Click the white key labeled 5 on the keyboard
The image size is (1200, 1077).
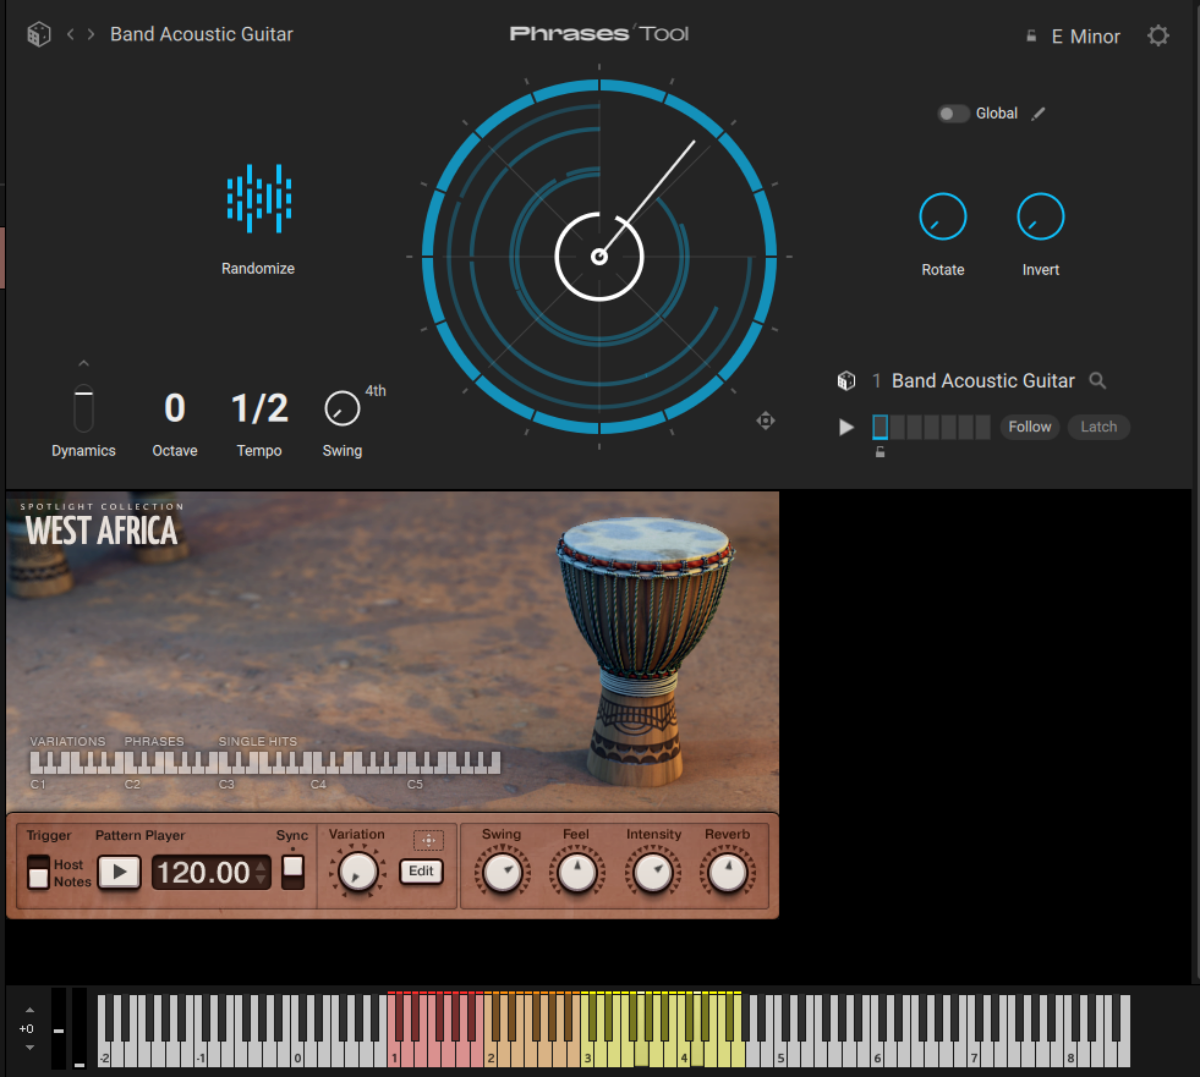(781, 1056)
